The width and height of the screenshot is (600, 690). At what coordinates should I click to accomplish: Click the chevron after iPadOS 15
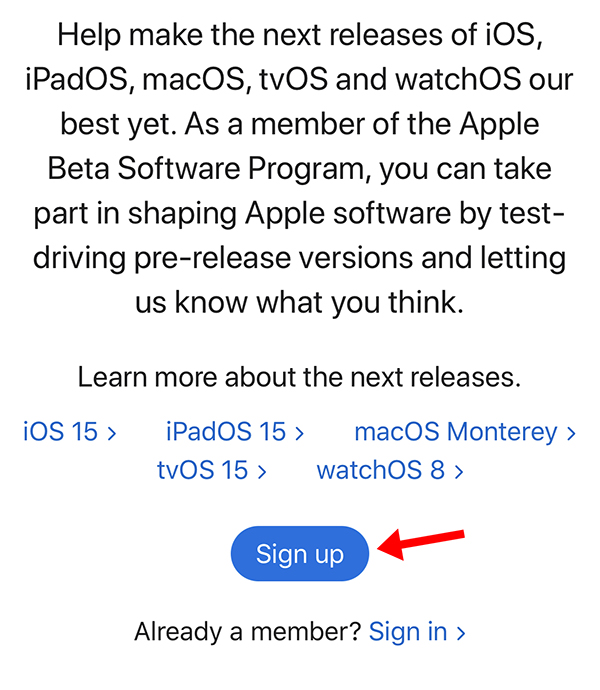[299, 433]
